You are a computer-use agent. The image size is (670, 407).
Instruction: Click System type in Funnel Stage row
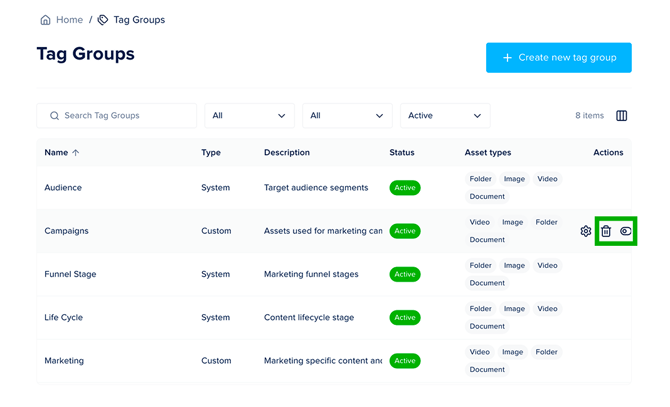[x=215, y=274]
